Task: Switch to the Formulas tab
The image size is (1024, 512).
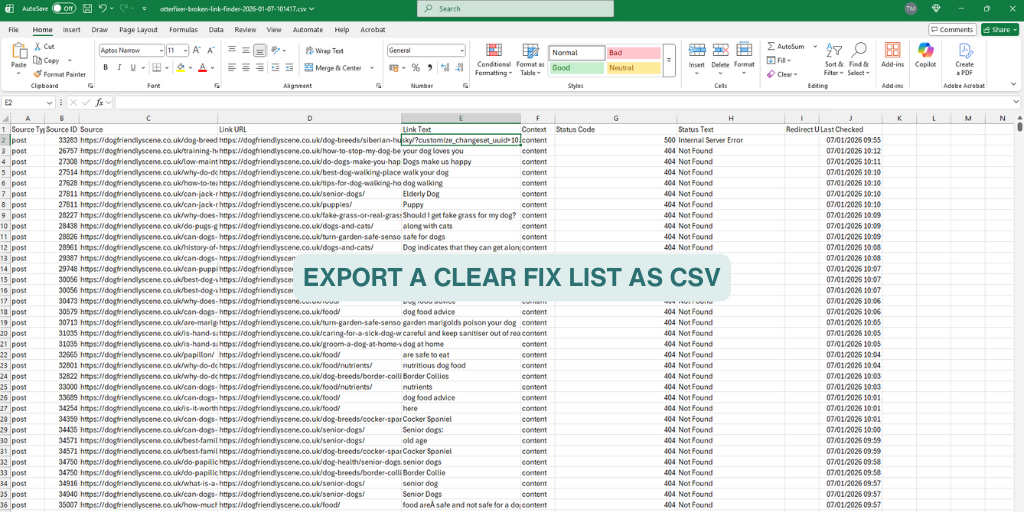Action: (184, 30)
